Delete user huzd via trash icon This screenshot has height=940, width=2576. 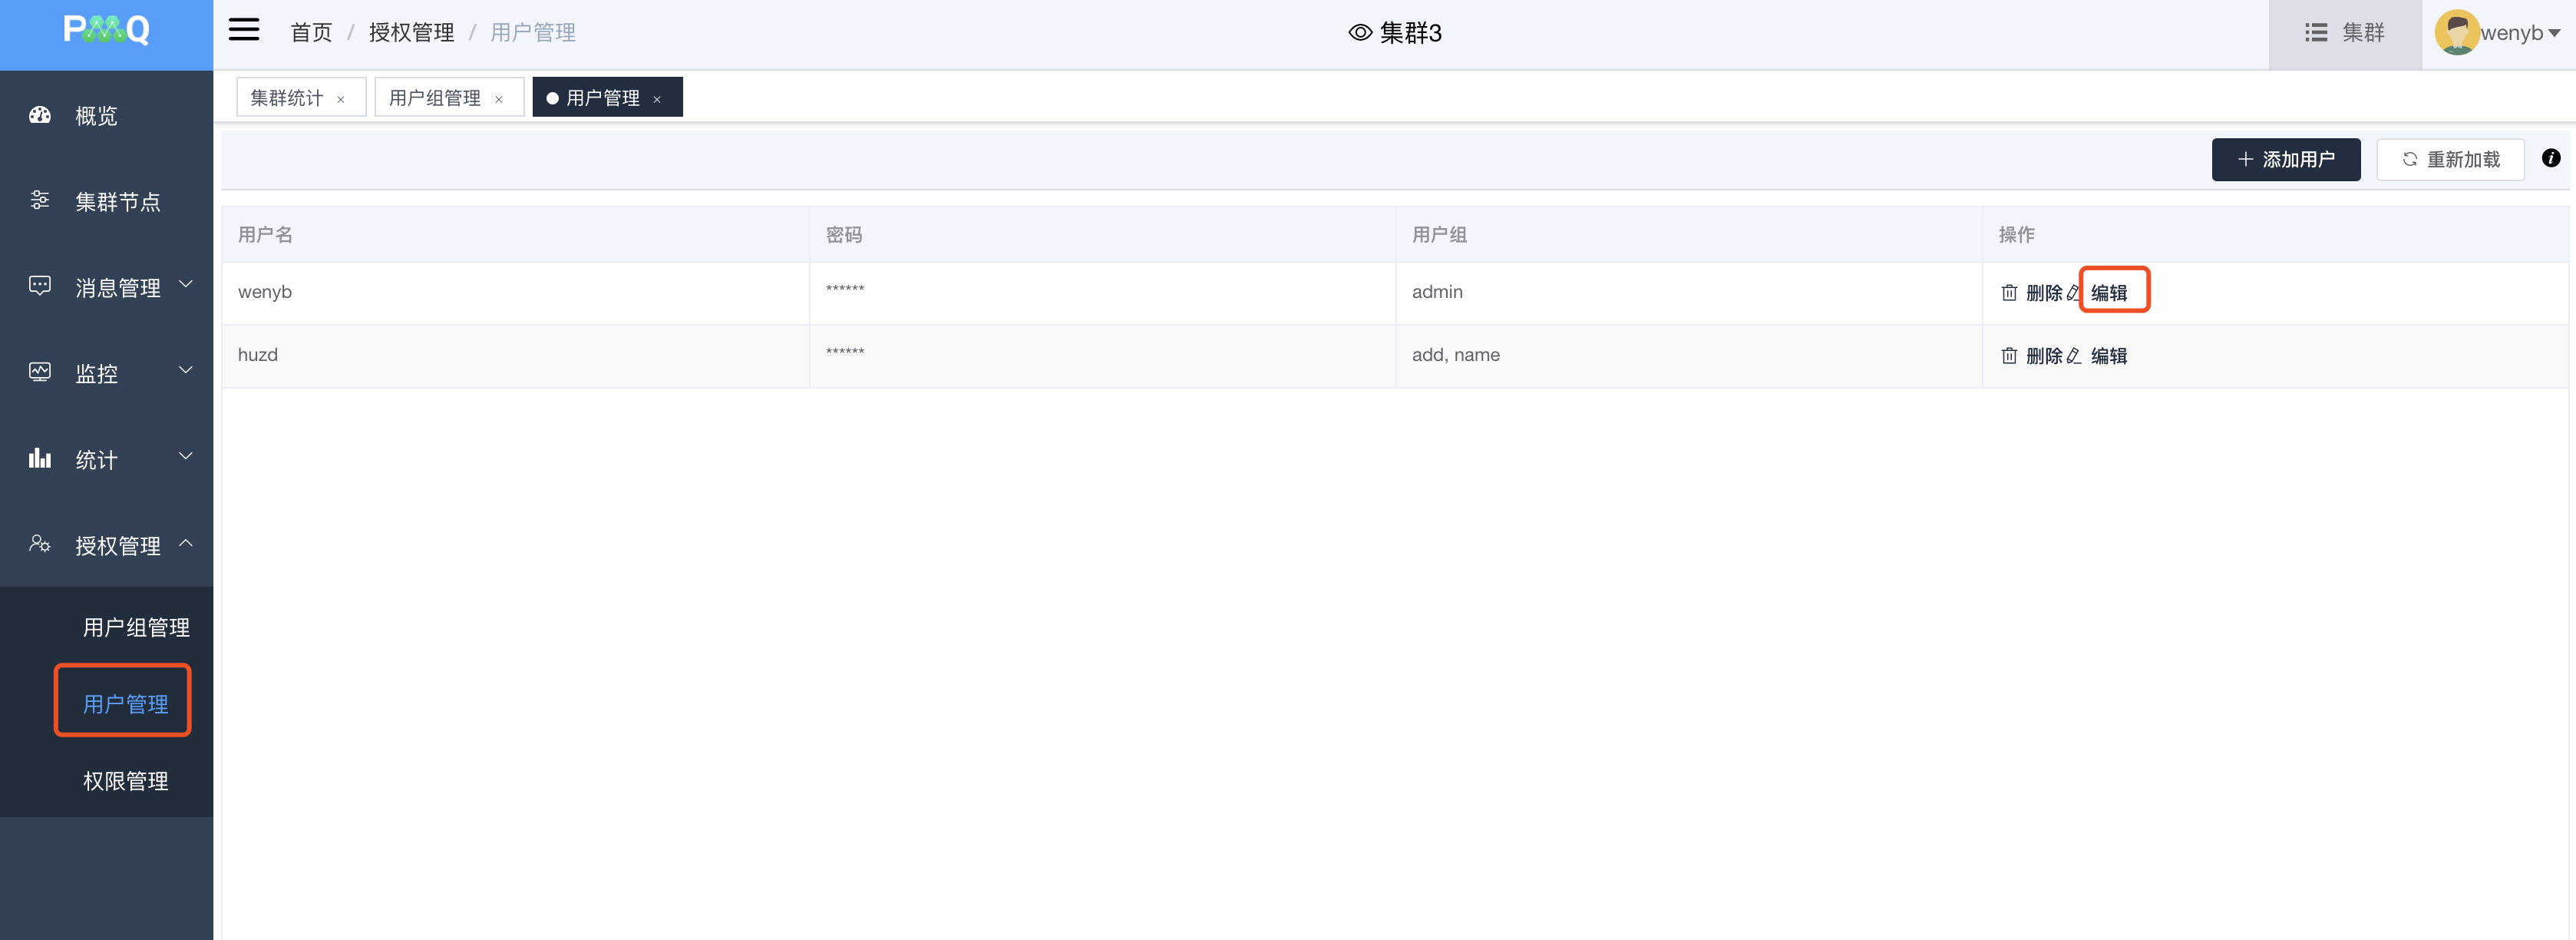2009,356
